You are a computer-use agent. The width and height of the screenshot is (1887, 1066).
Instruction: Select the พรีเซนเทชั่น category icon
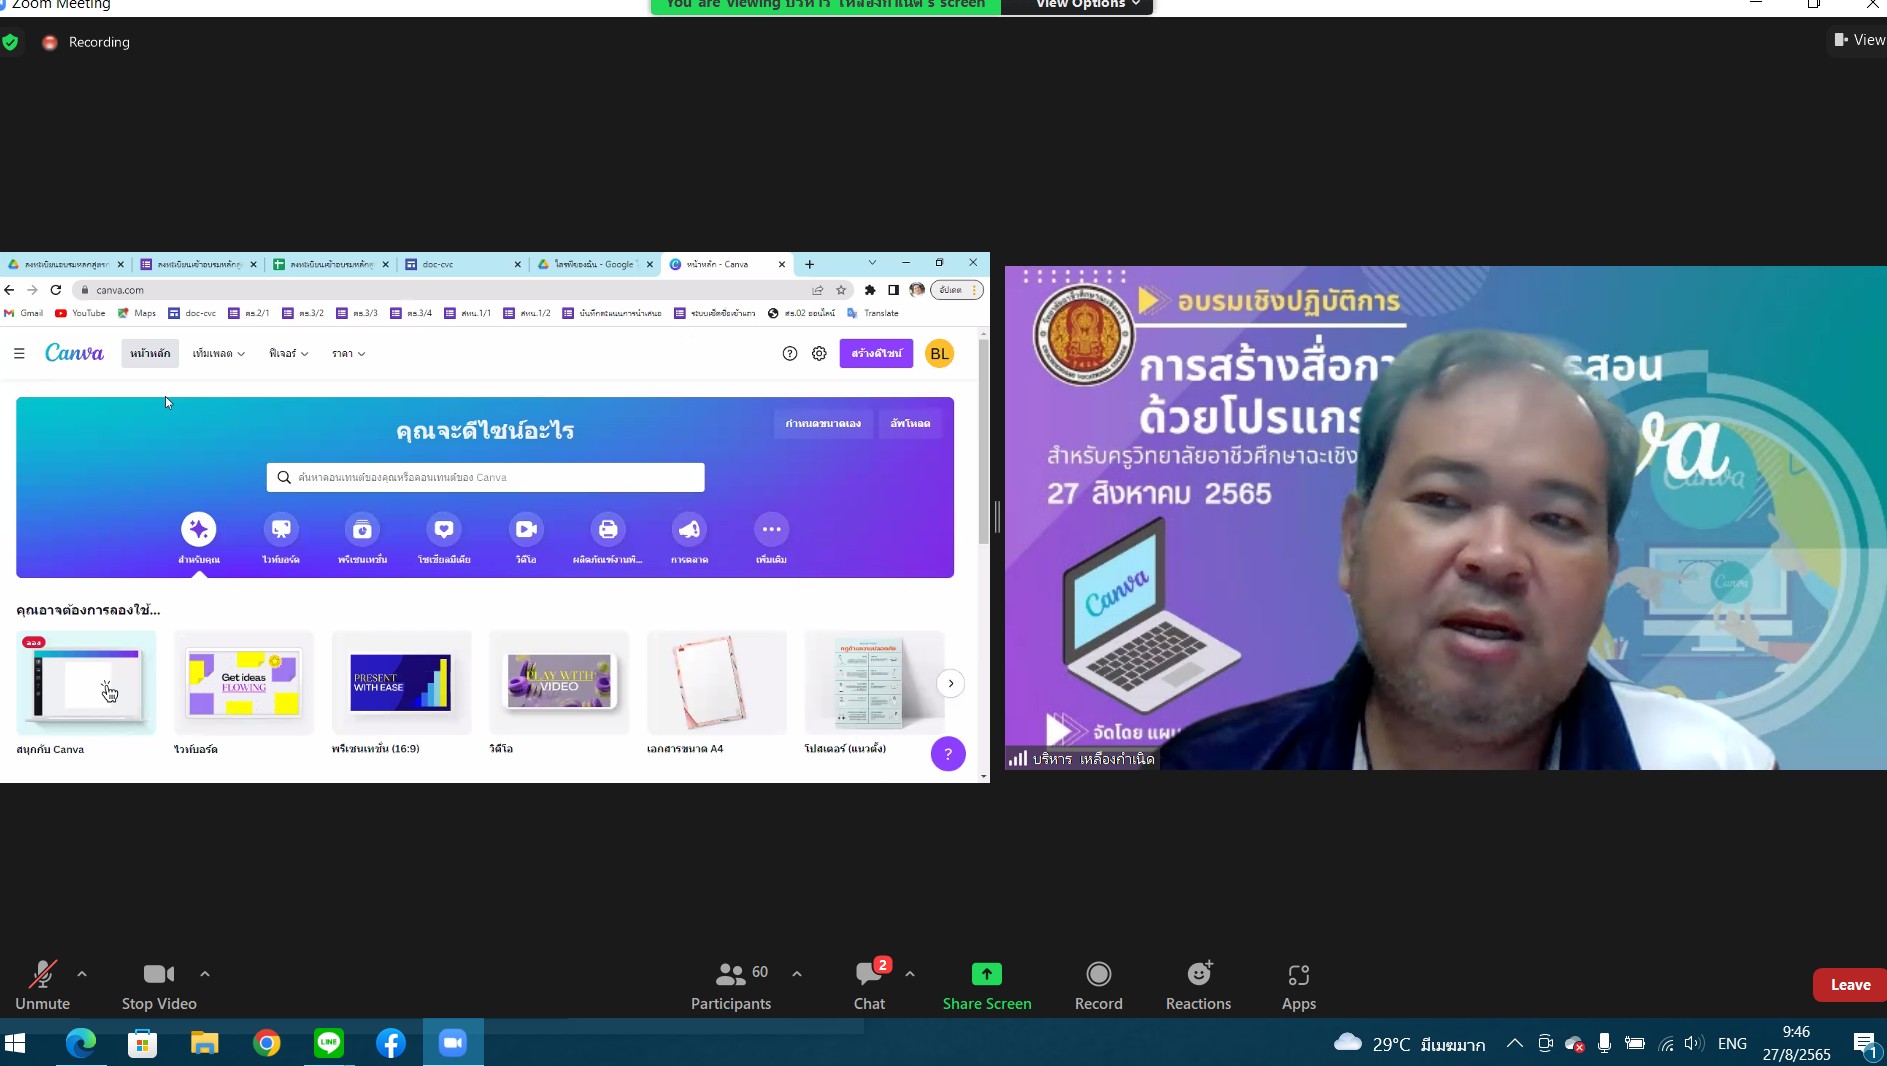(362, 529)
